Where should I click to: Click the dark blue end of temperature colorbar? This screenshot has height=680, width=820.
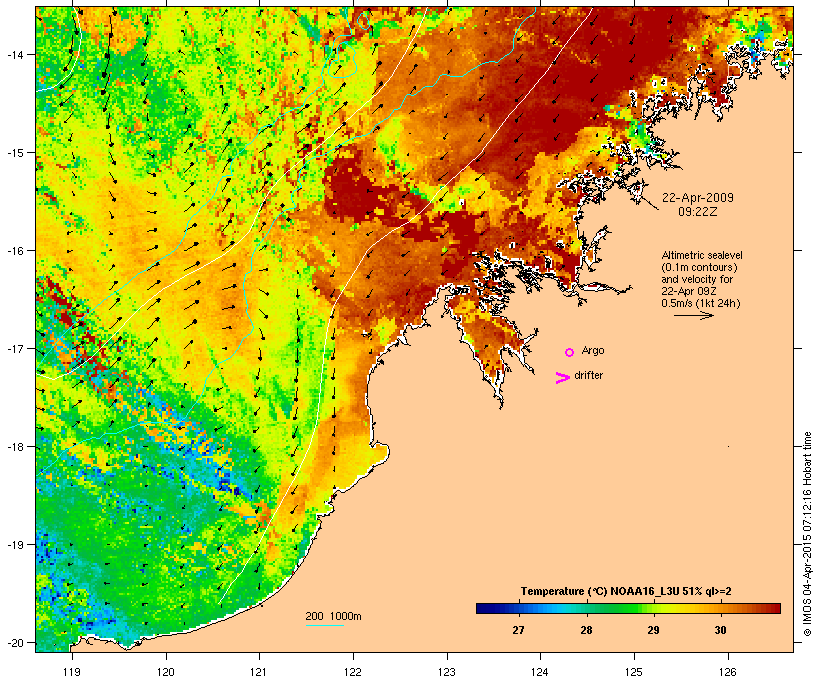tap(480, 608)
